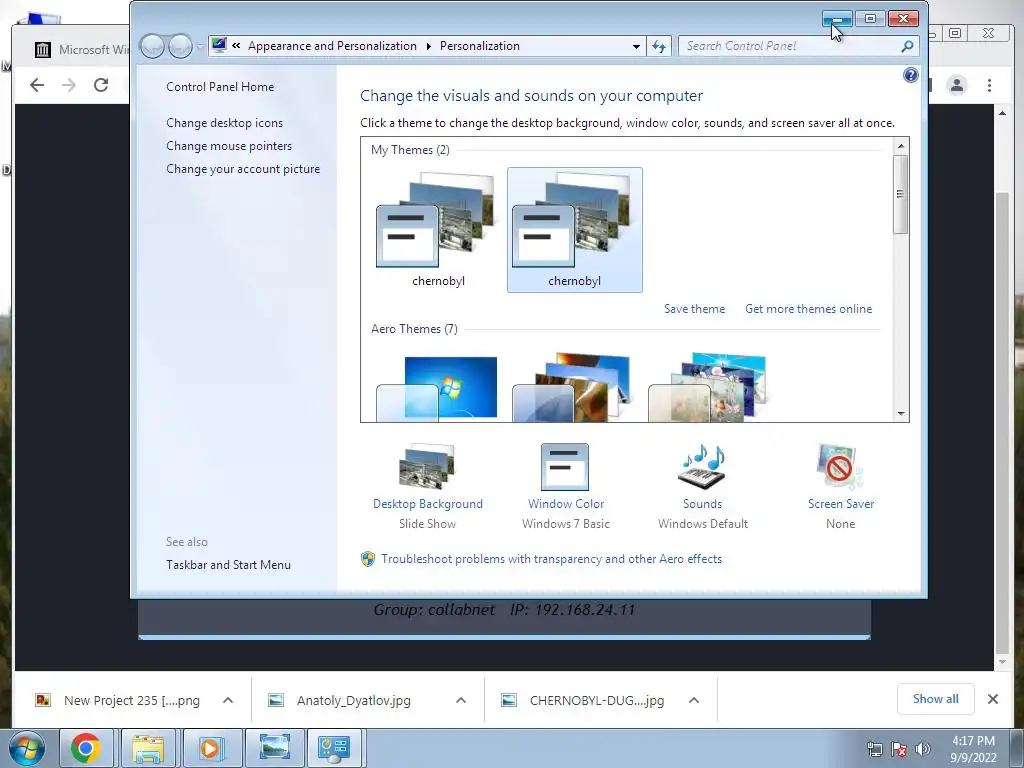Open Chrome's three-dot menu
1024x768 pixels.
click(989, 85)
